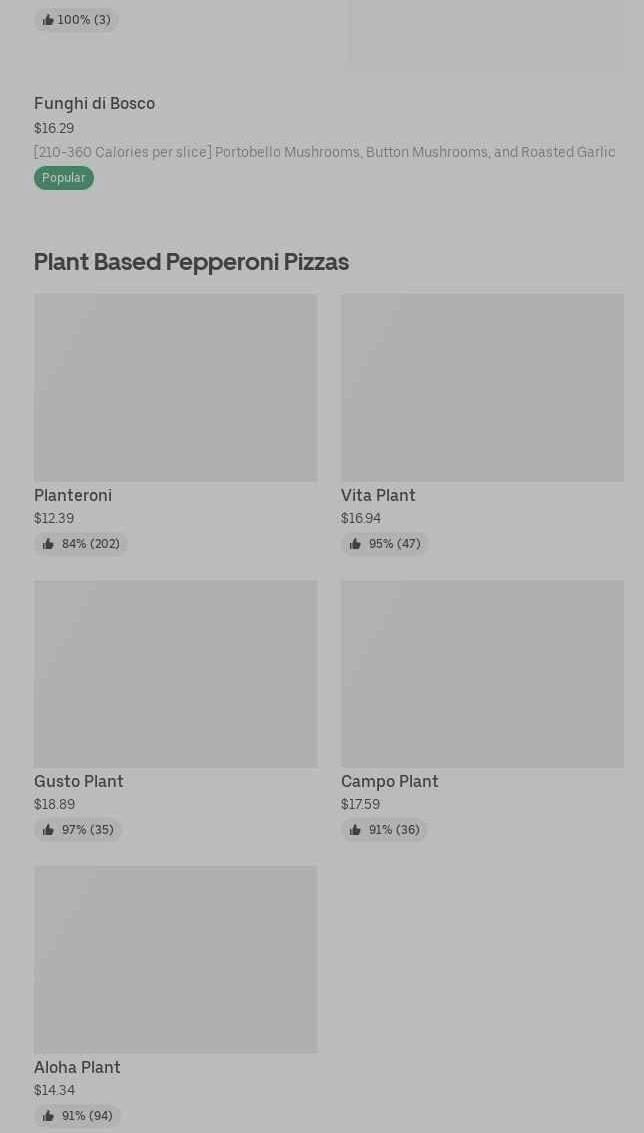Click the 100% (3) thumbs-up icon
This screenshot has height=1133, width=644.
[x=48, y=20]
